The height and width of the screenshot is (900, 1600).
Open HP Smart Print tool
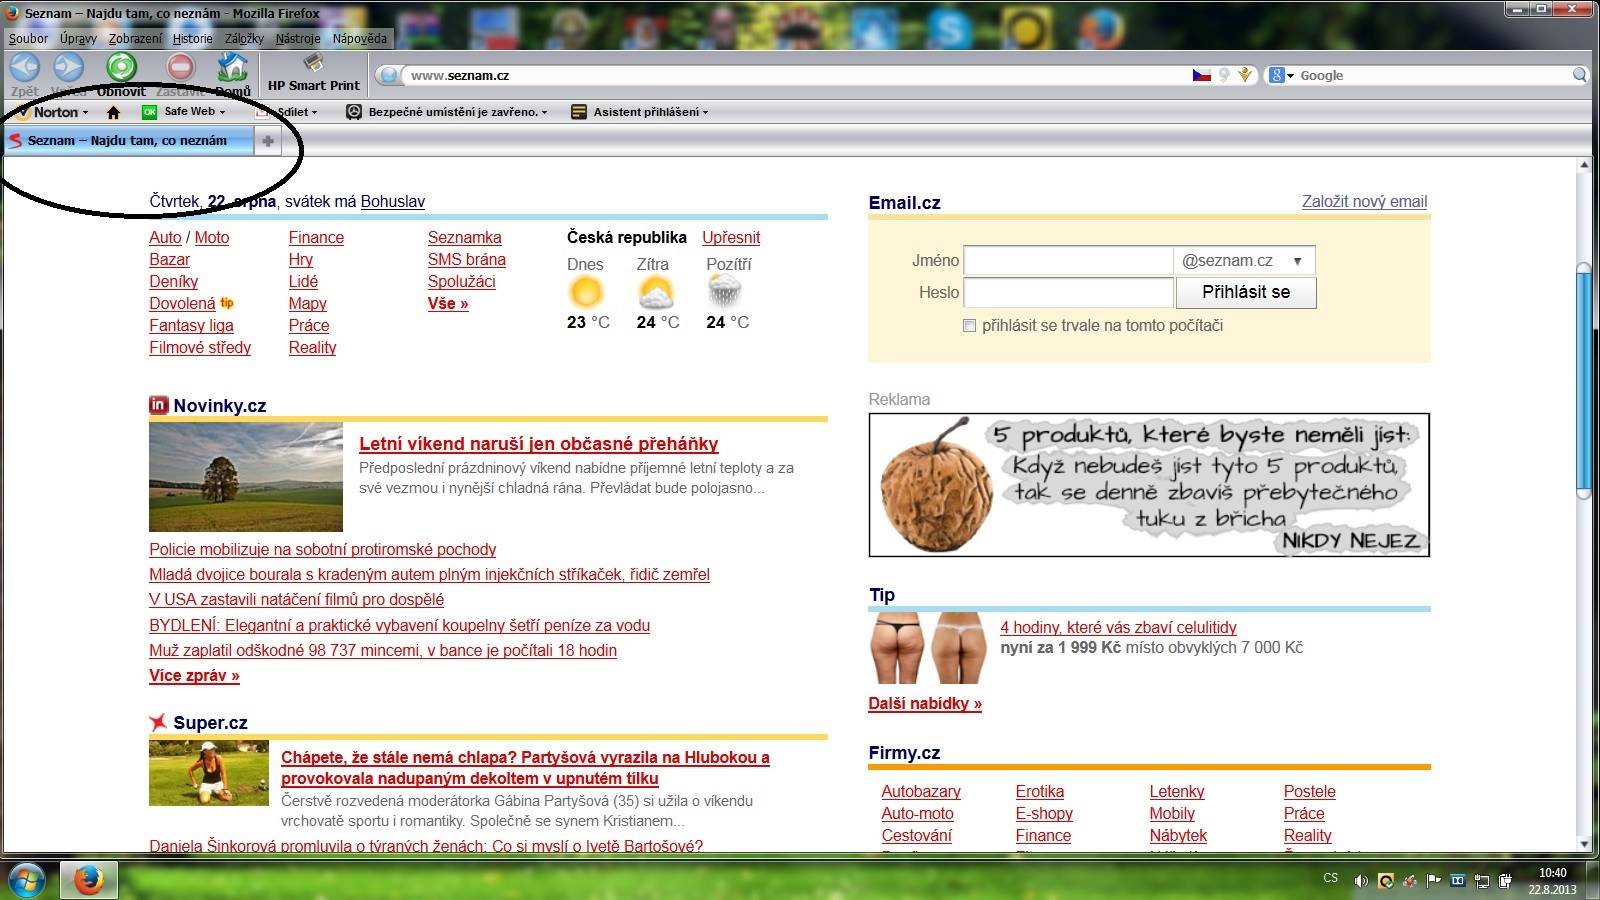313,75
